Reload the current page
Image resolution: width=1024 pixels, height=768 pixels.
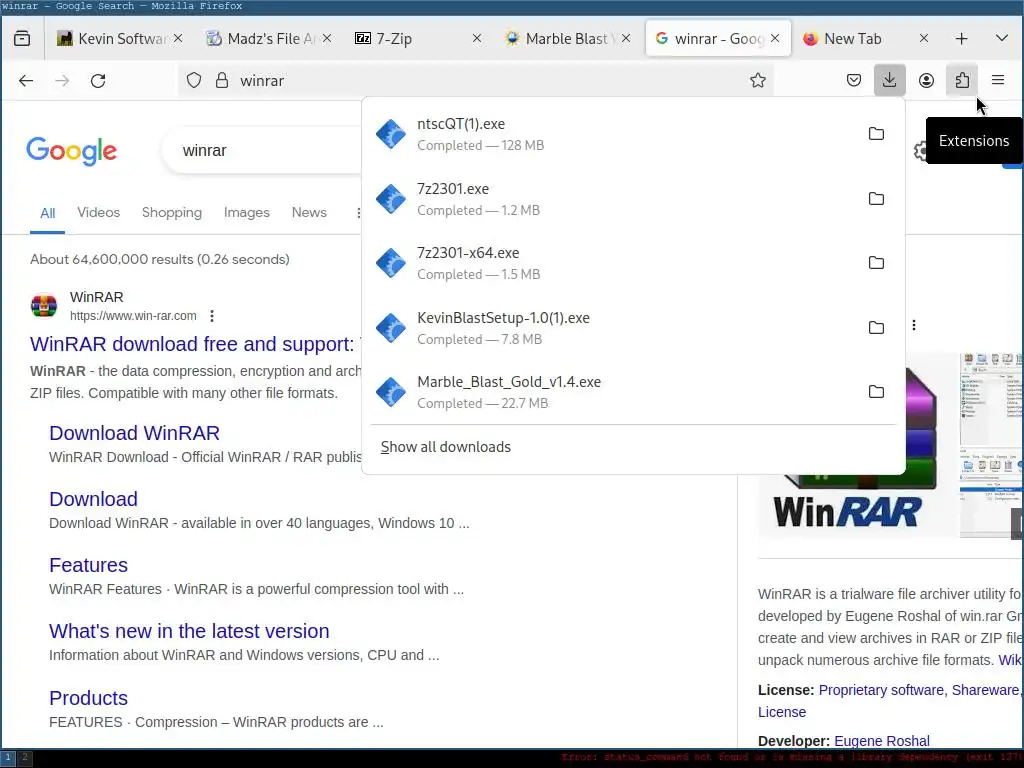tap(98, 80)
